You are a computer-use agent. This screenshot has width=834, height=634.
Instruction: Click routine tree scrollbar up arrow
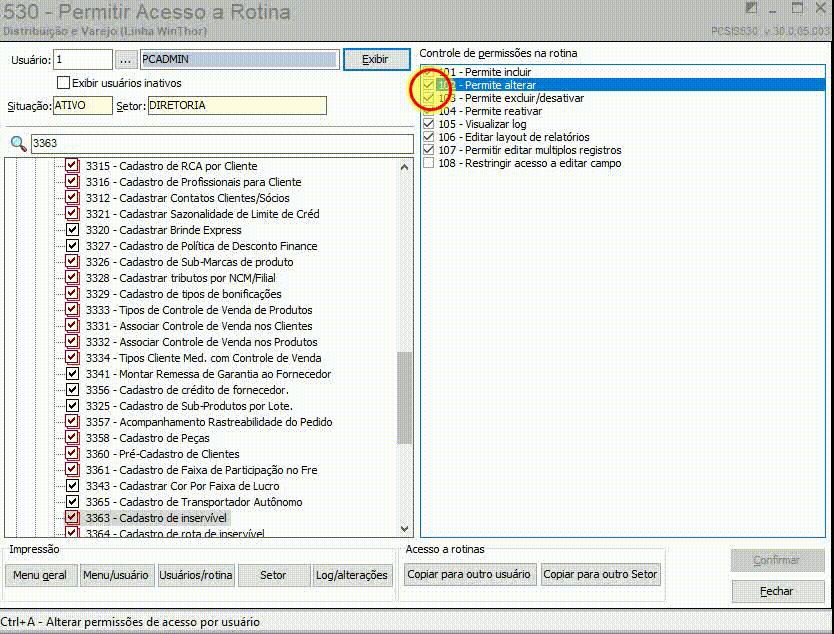pyautogui.click(x=404, y=168)
